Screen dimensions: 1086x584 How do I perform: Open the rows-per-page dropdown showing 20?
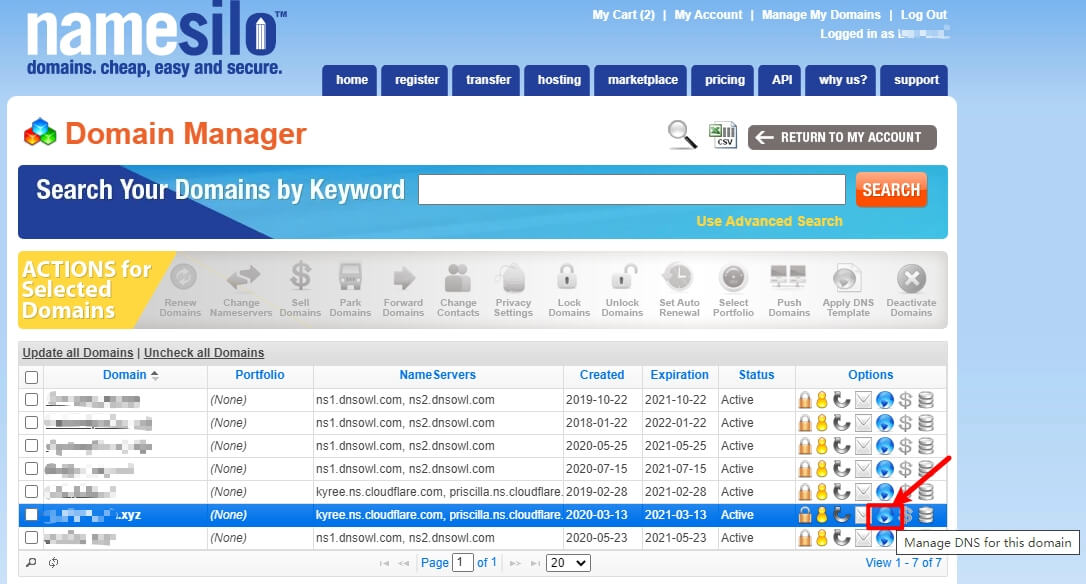[x=568, y=563]
